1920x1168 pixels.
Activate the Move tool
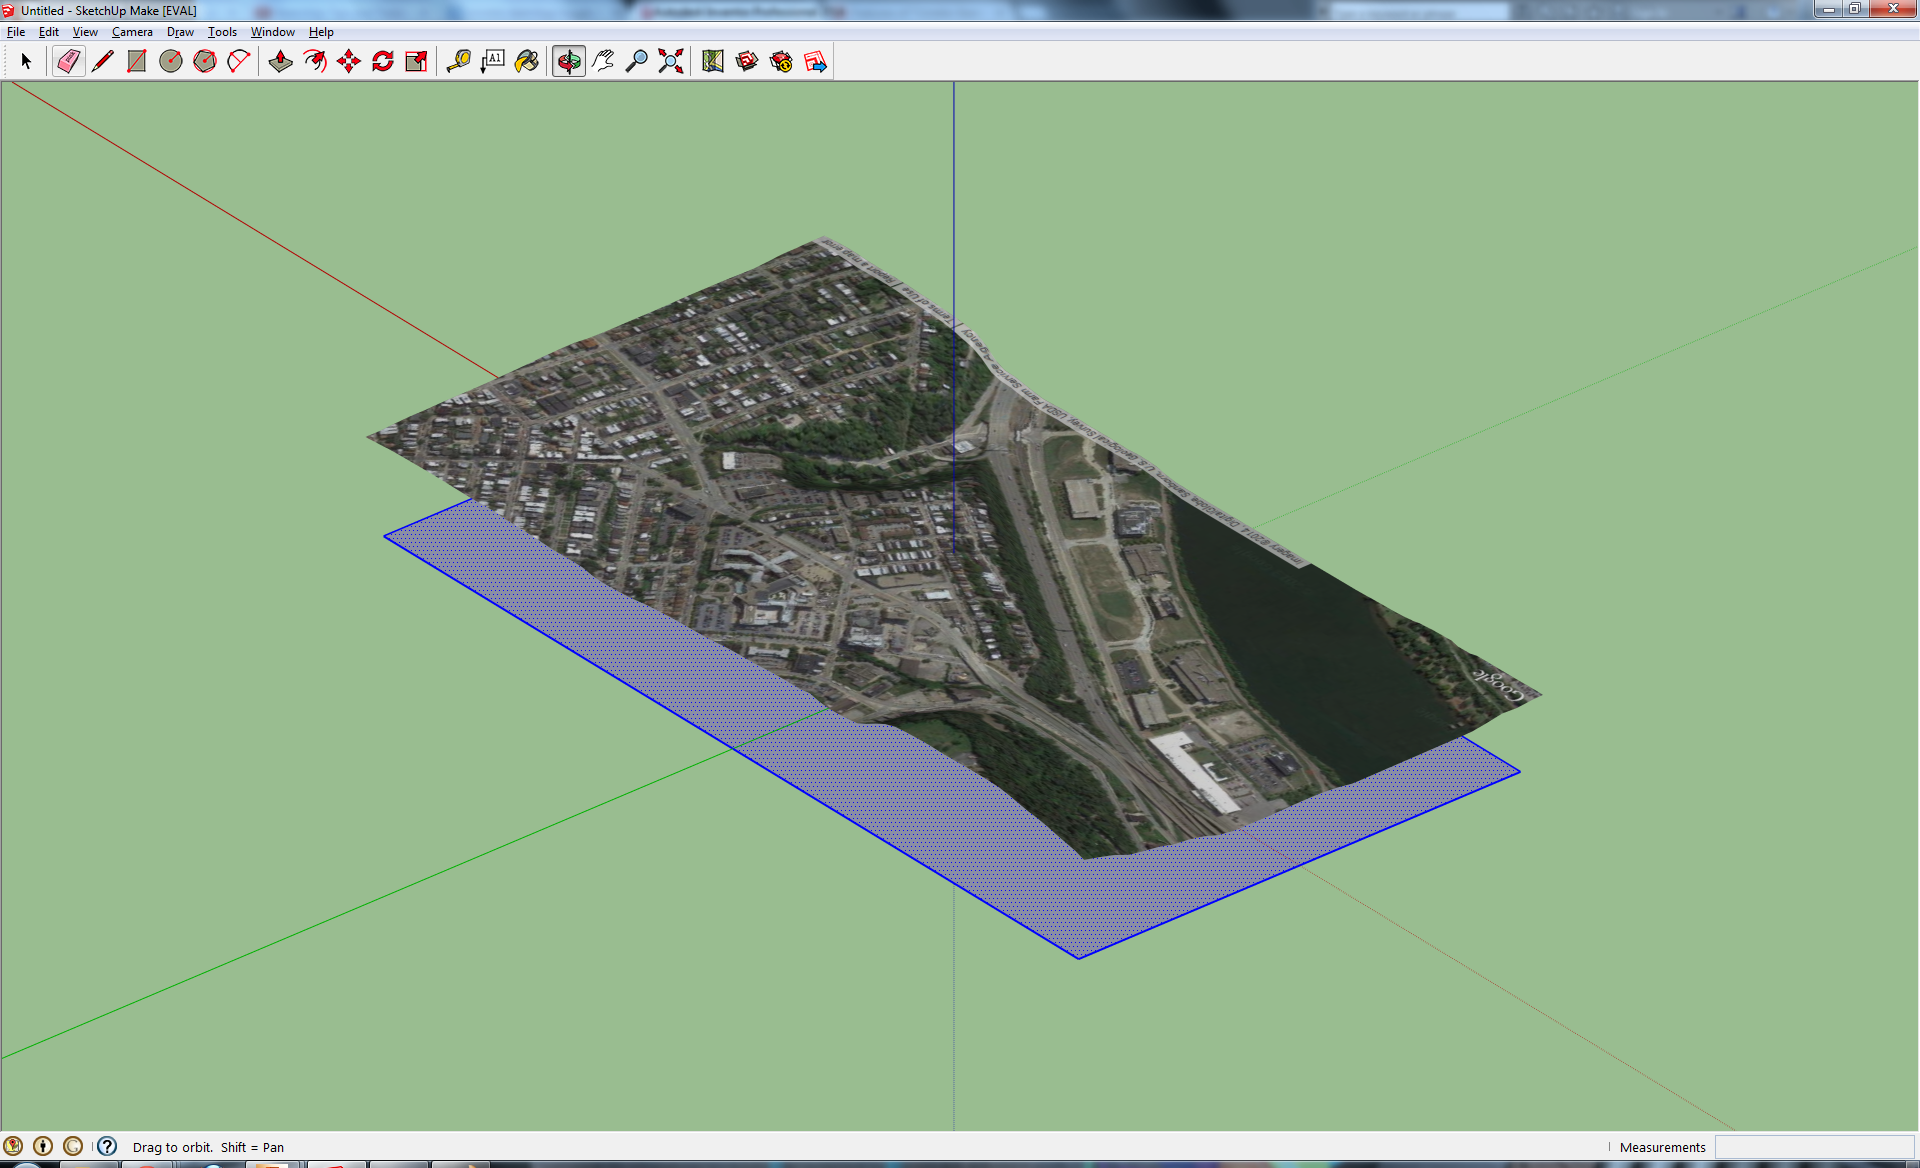(x=348, y=61)
